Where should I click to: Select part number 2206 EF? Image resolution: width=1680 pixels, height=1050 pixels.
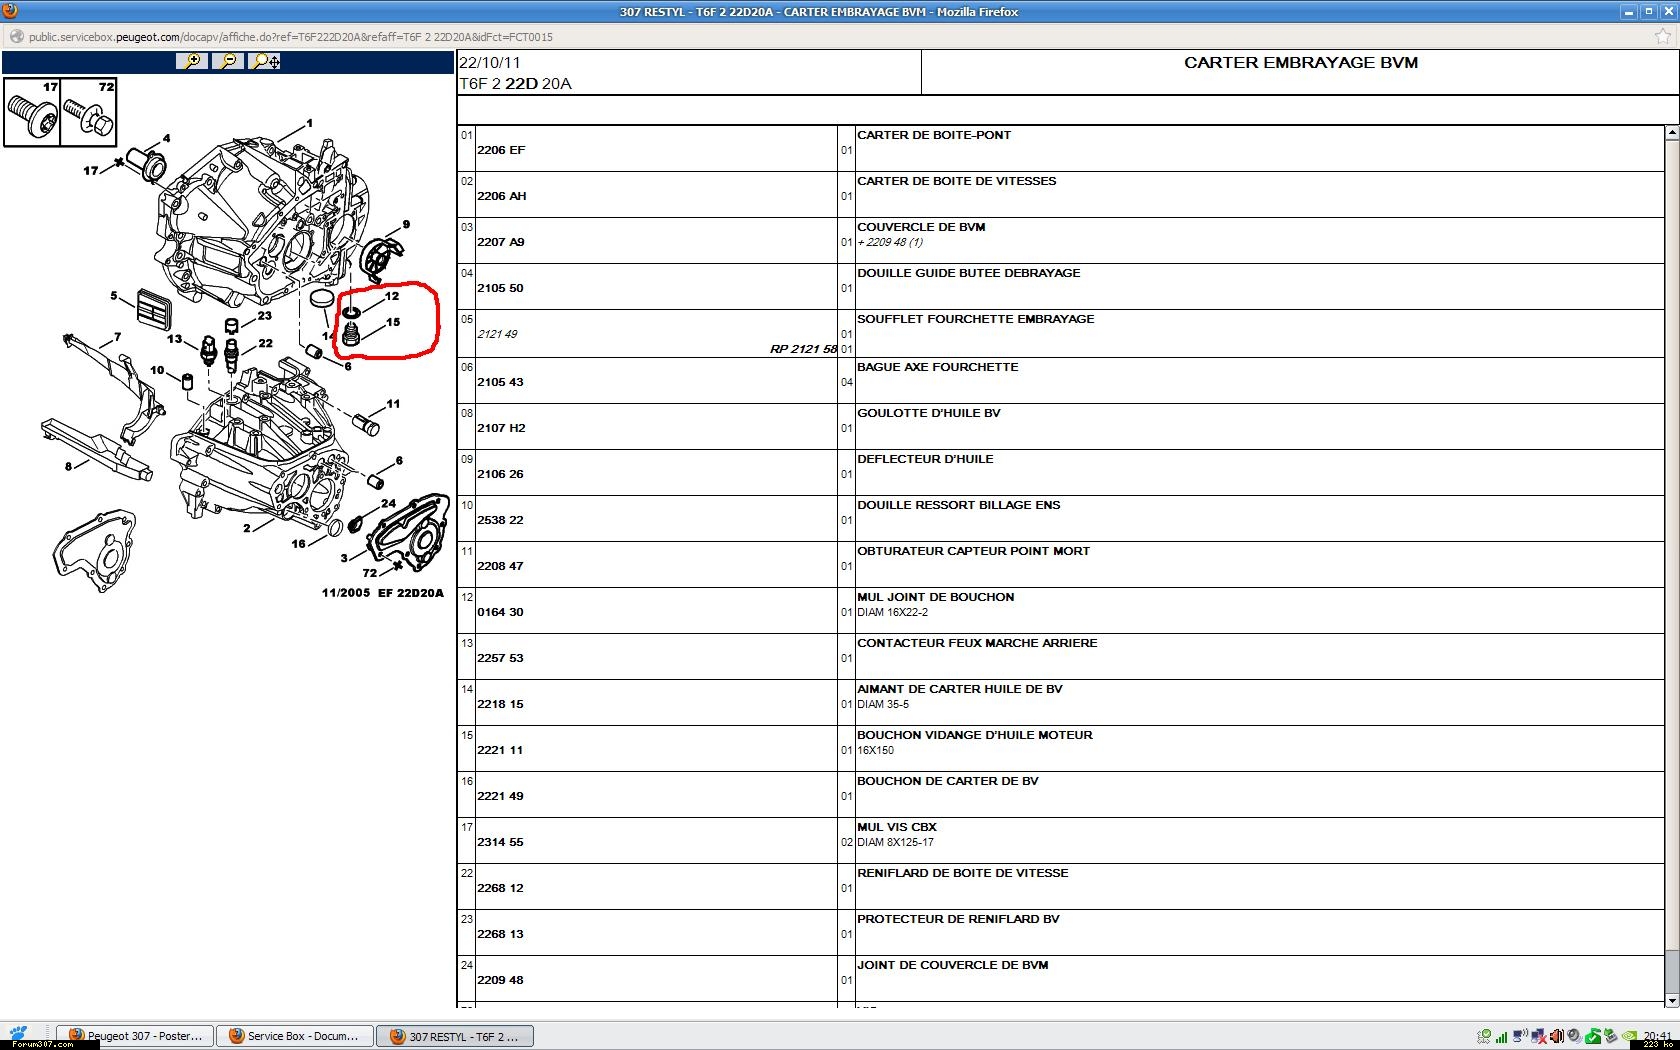pyautogui.click(x=501, y=150)
